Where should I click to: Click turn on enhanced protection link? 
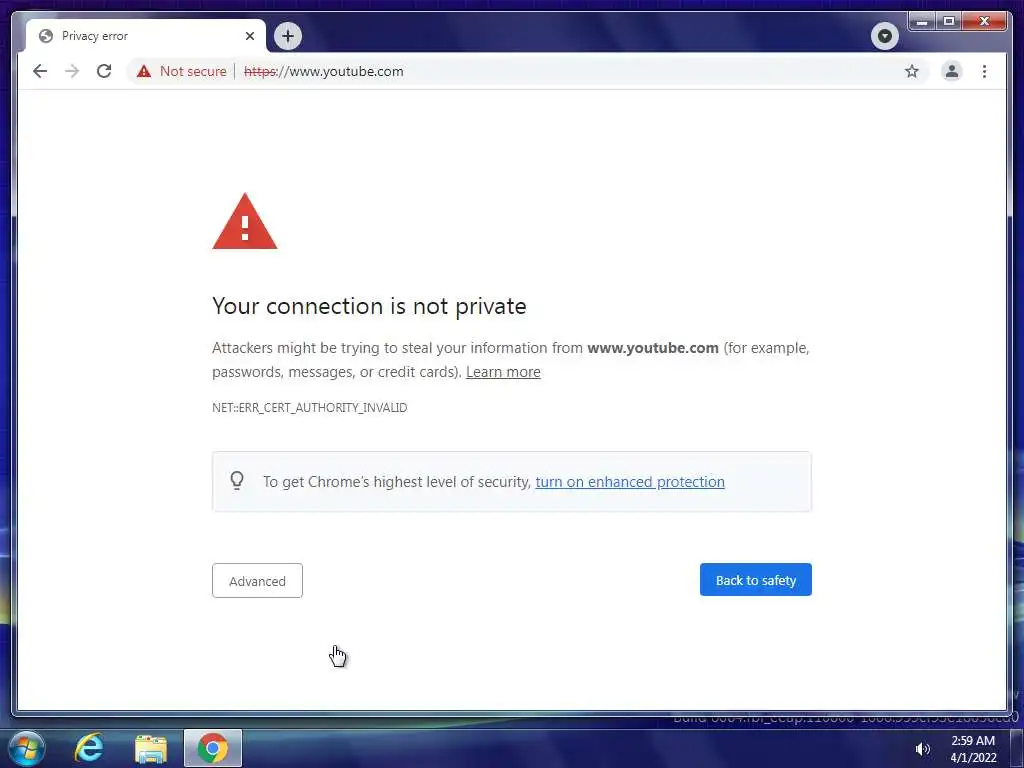tap(630, 482)
